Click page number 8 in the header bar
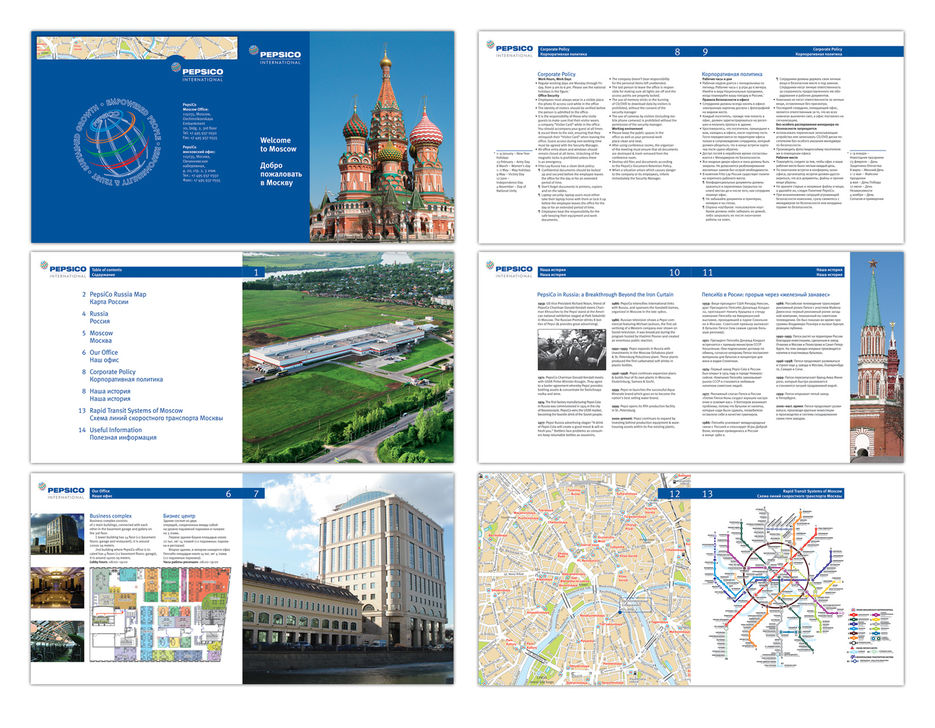The height and width of the screenshot is (728, 935). pos(677,52)
